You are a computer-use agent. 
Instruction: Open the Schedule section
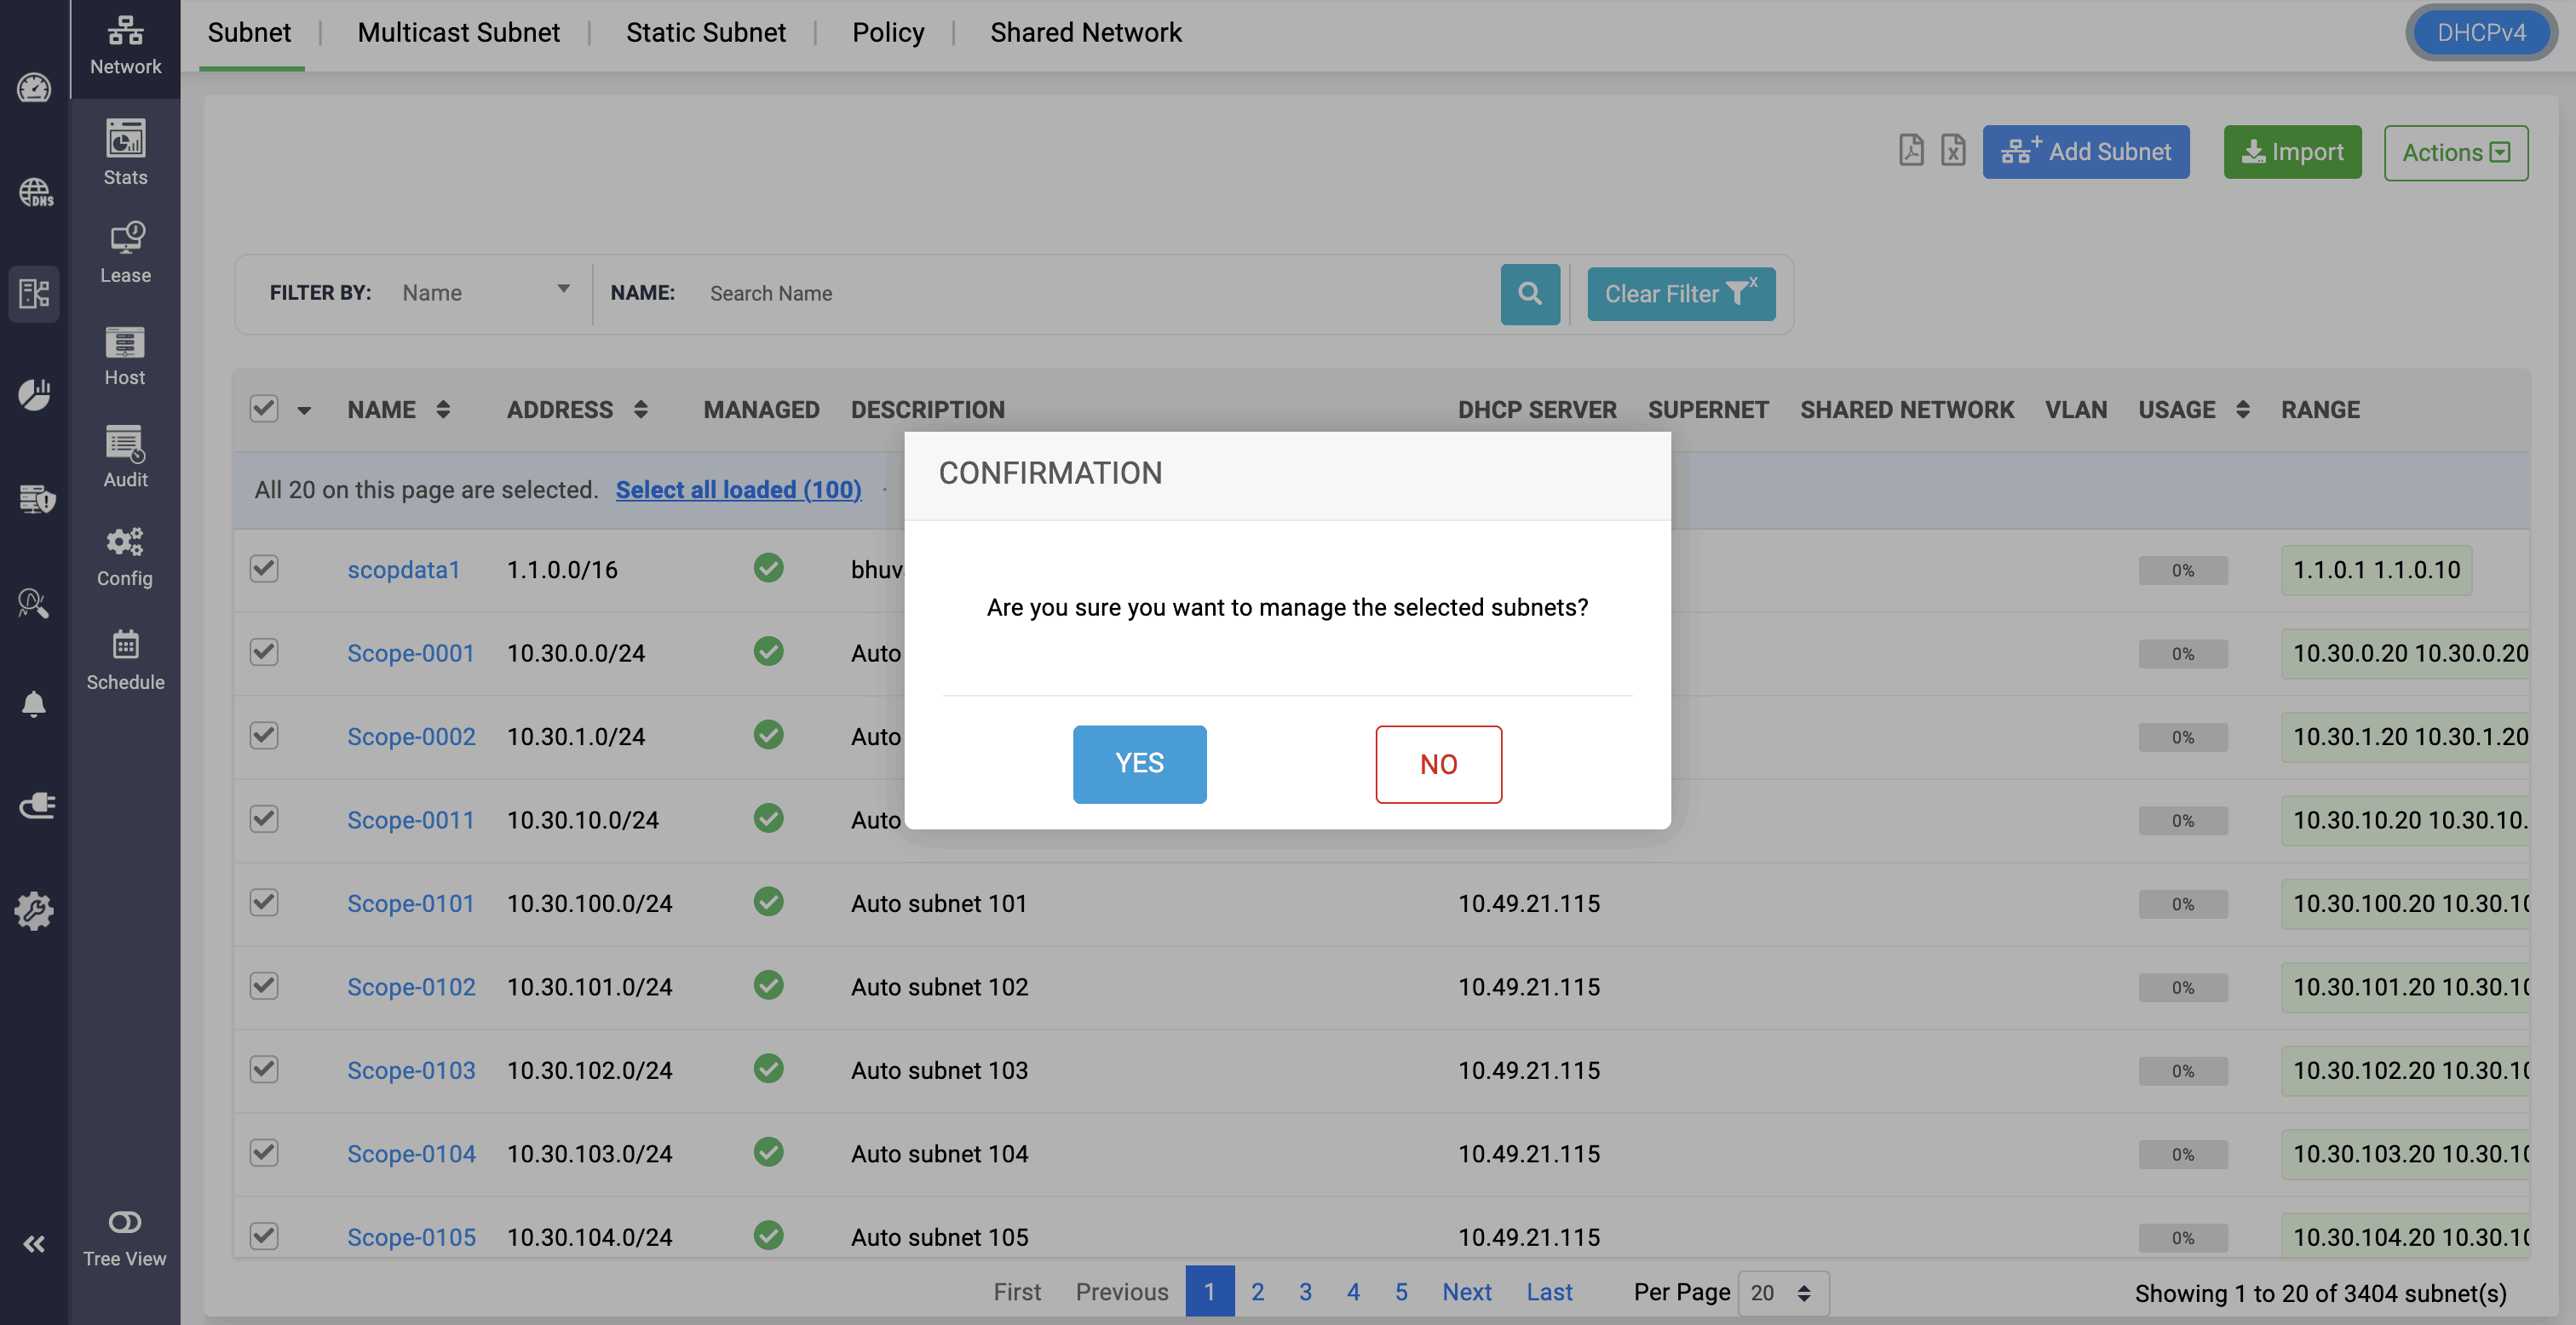(125, 661)
